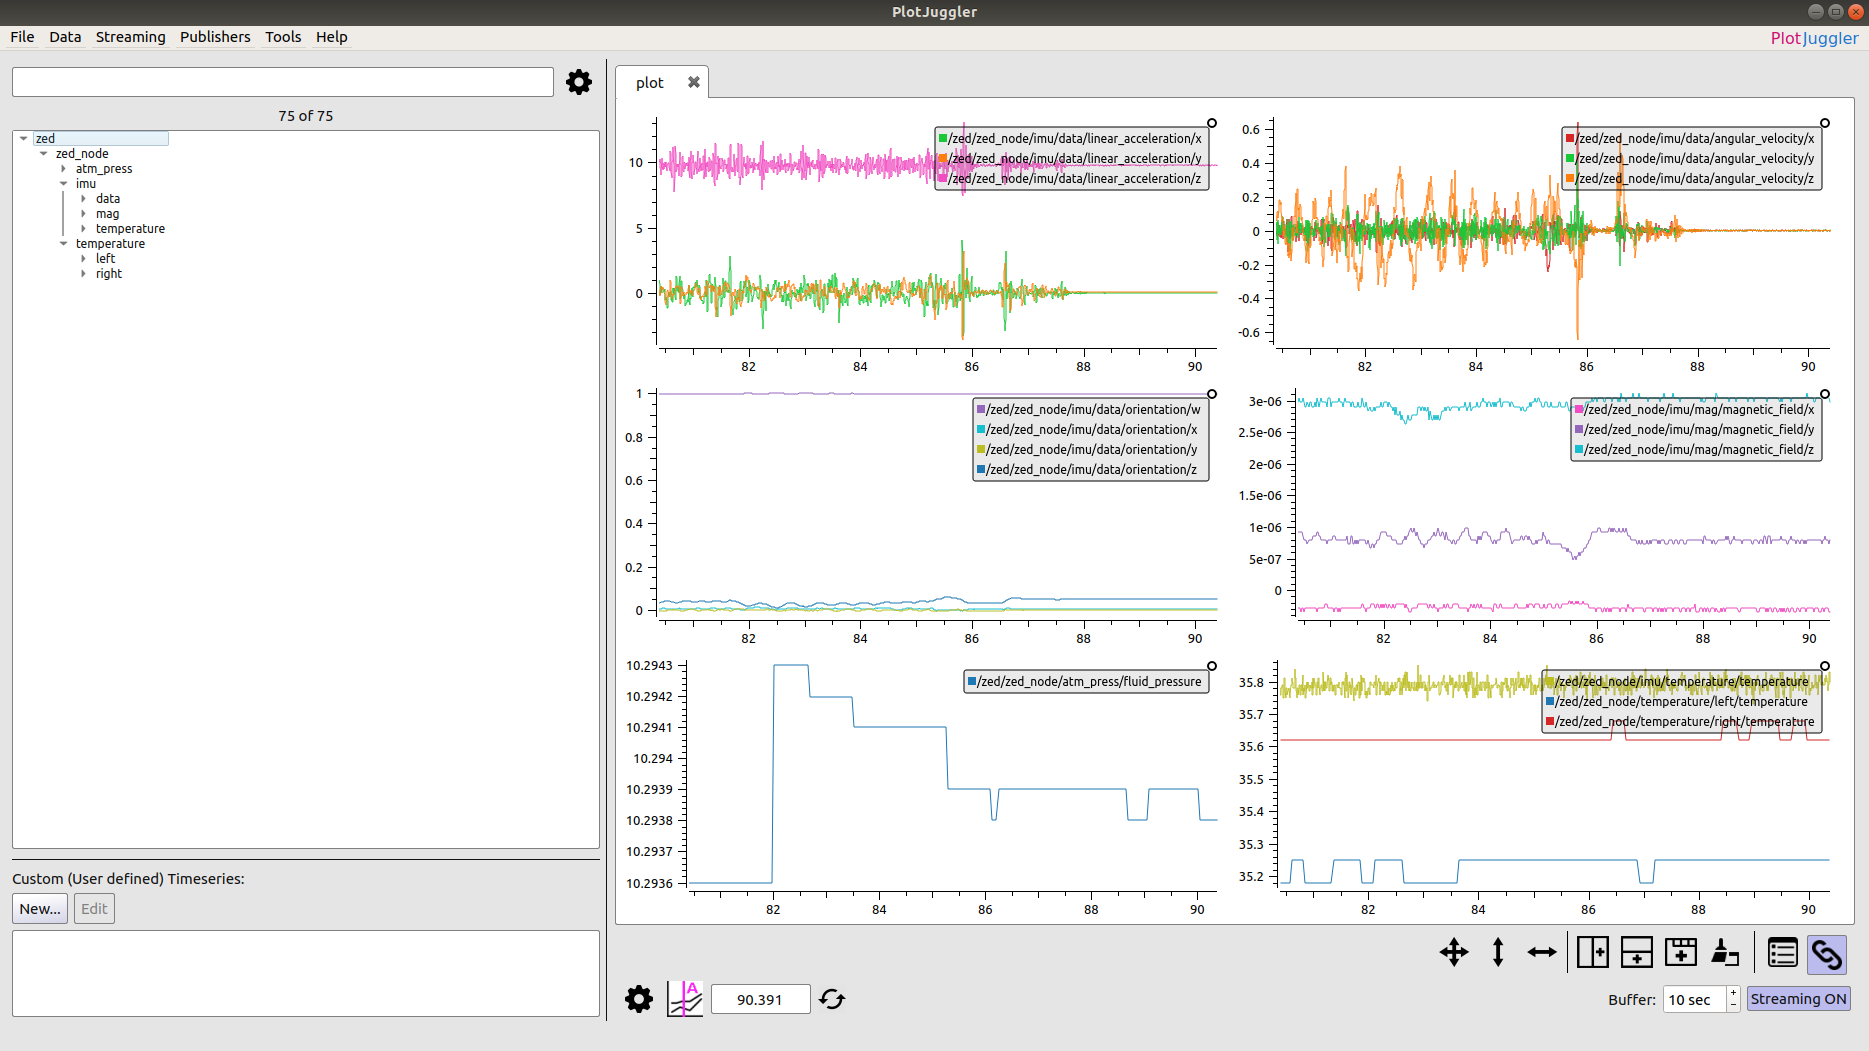The height and width of the screenshot is (1051, 1869).
Task: Fit plots vertically using the up-down arrow
Action: [1498, 952]
